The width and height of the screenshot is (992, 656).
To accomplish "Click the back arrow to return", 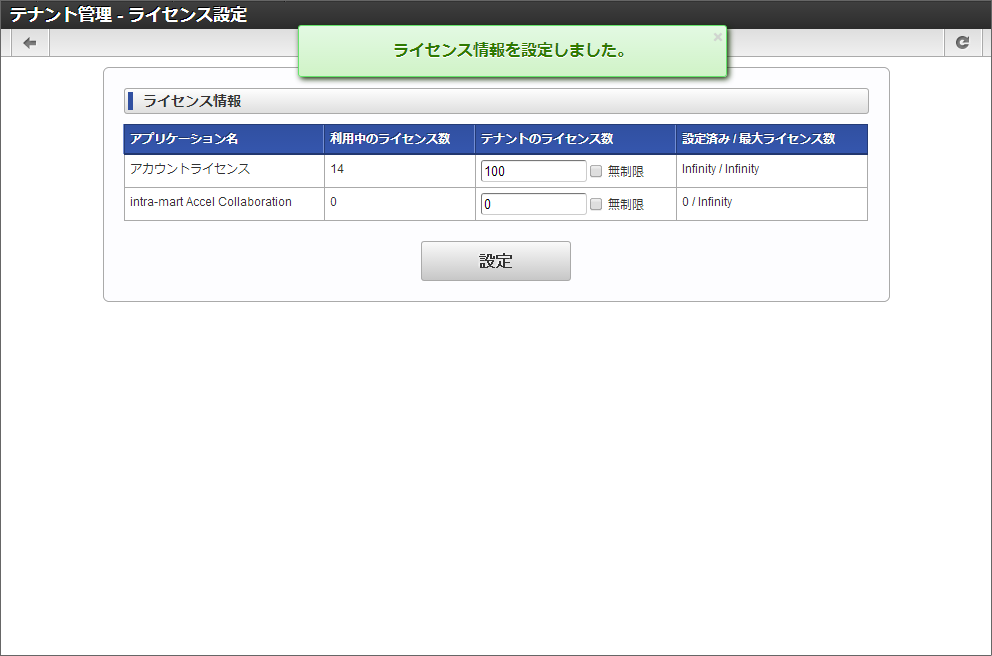I will click(x=29, y=42).
